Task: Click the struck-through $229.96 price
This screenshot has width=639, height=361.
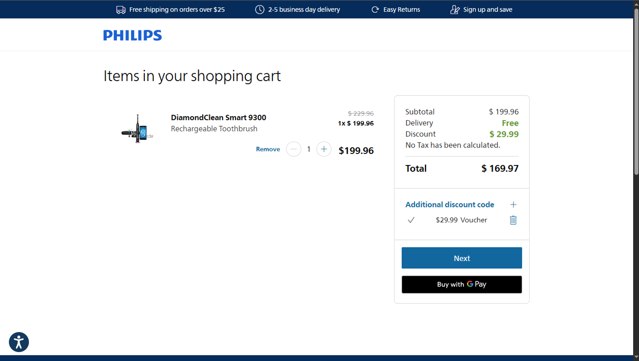Action: click(x=361, y=113)
